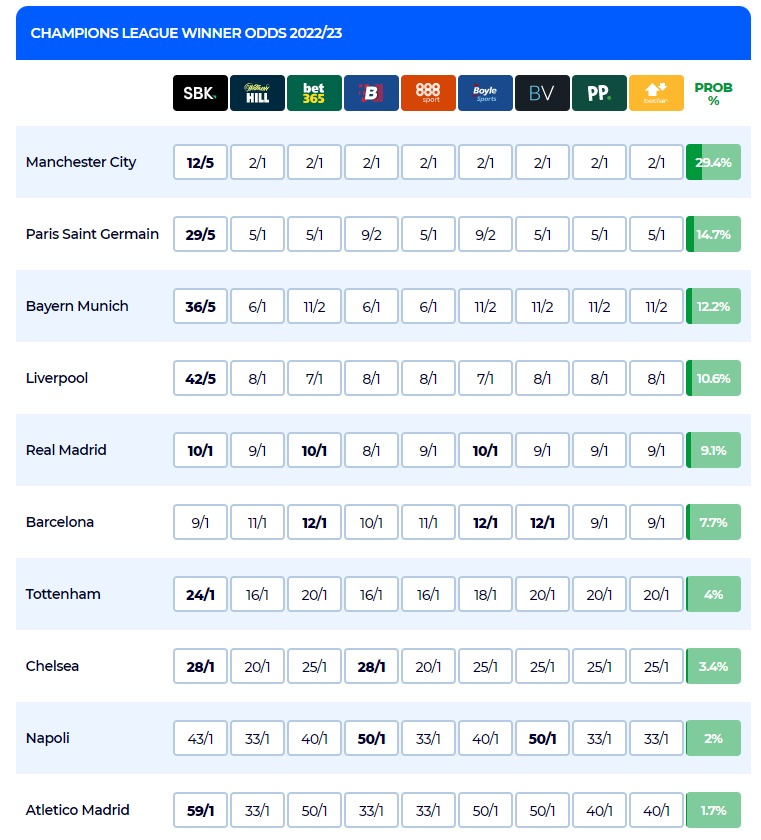This screenshot has width=761, height=840.
Task: Click the blue B bookmaker logo
Action: pyautogui.click(x=371, y=93)
